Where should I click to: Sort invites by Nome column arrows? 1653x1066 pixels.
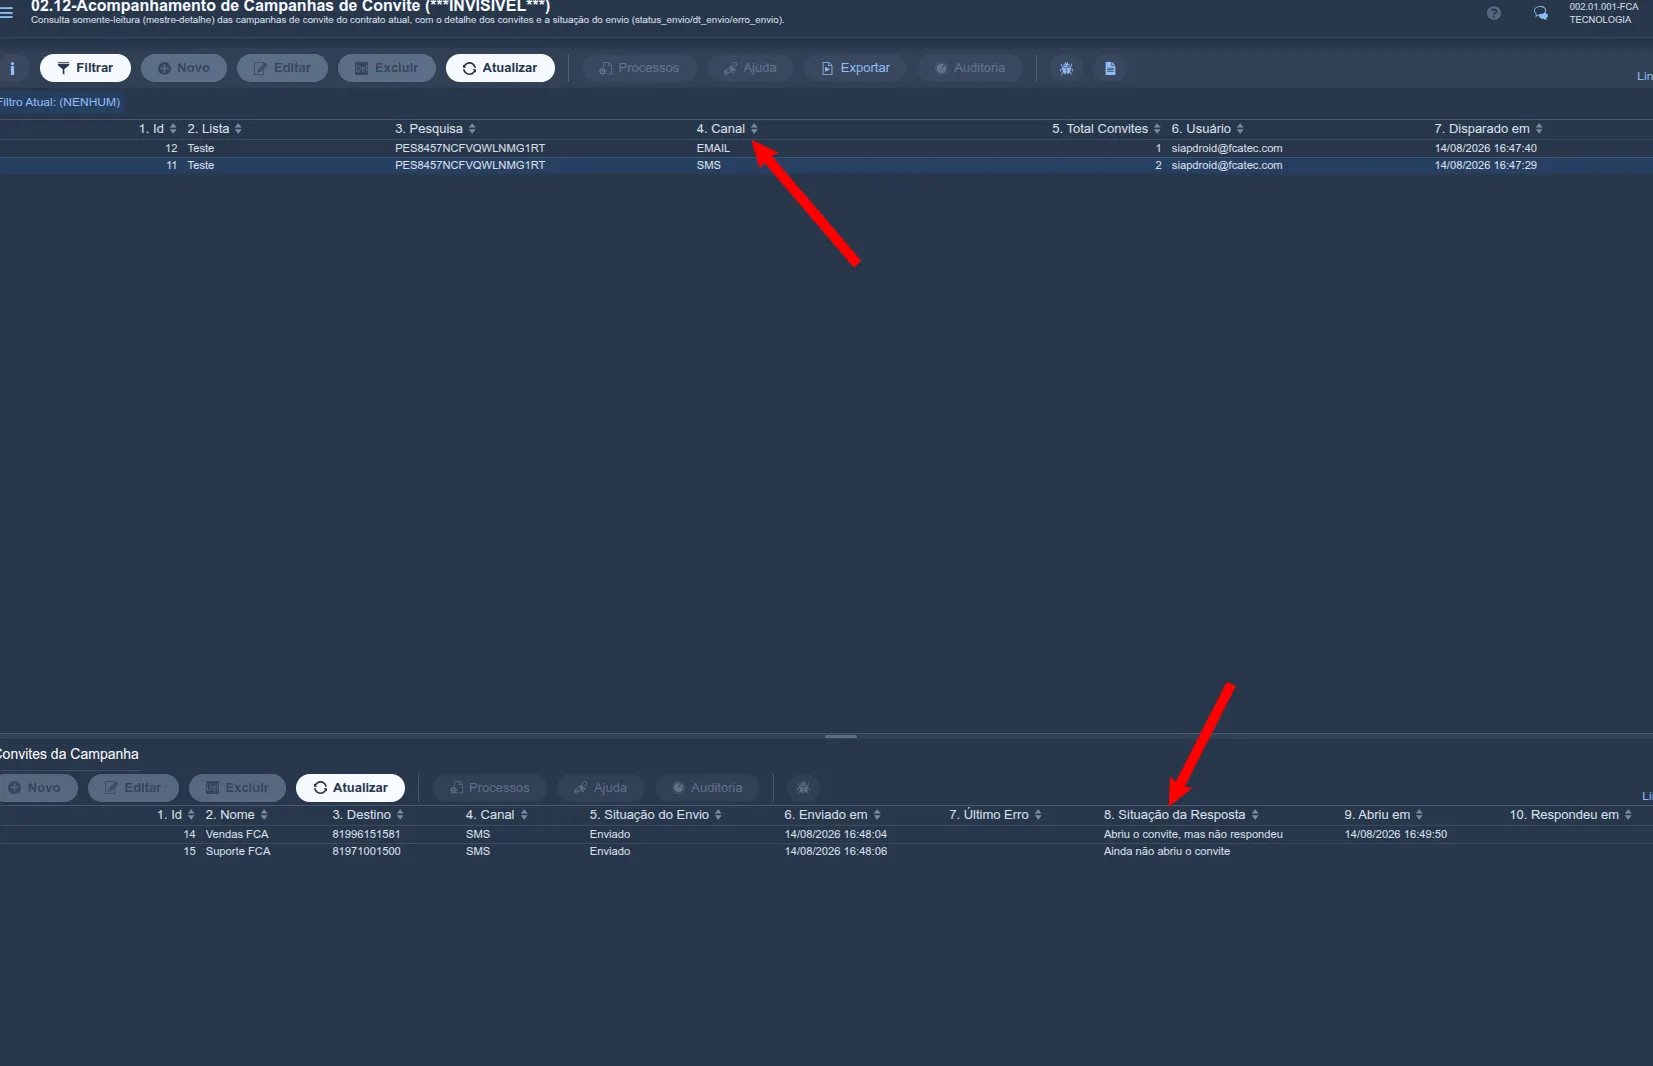click(264, 815)
